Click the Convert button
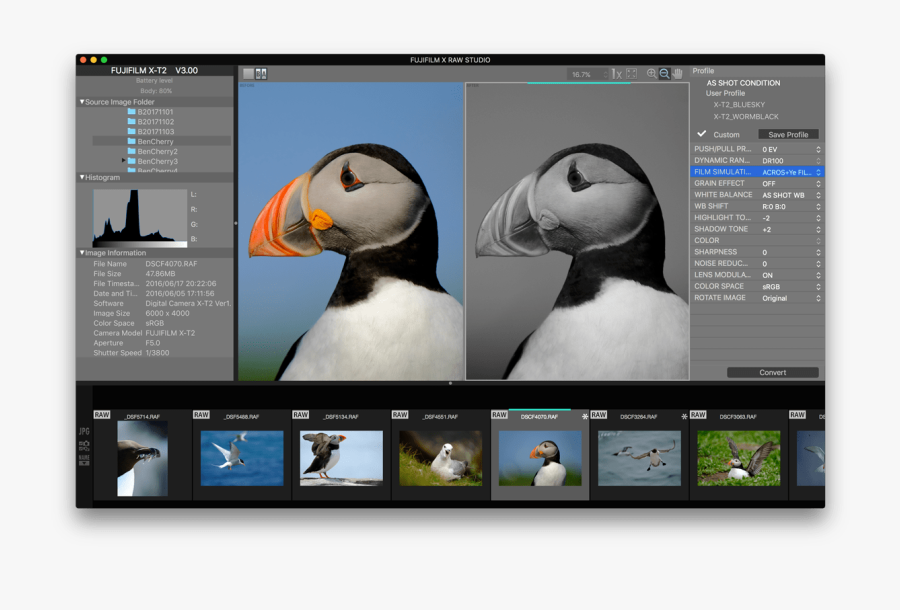 tap(772, 372)
